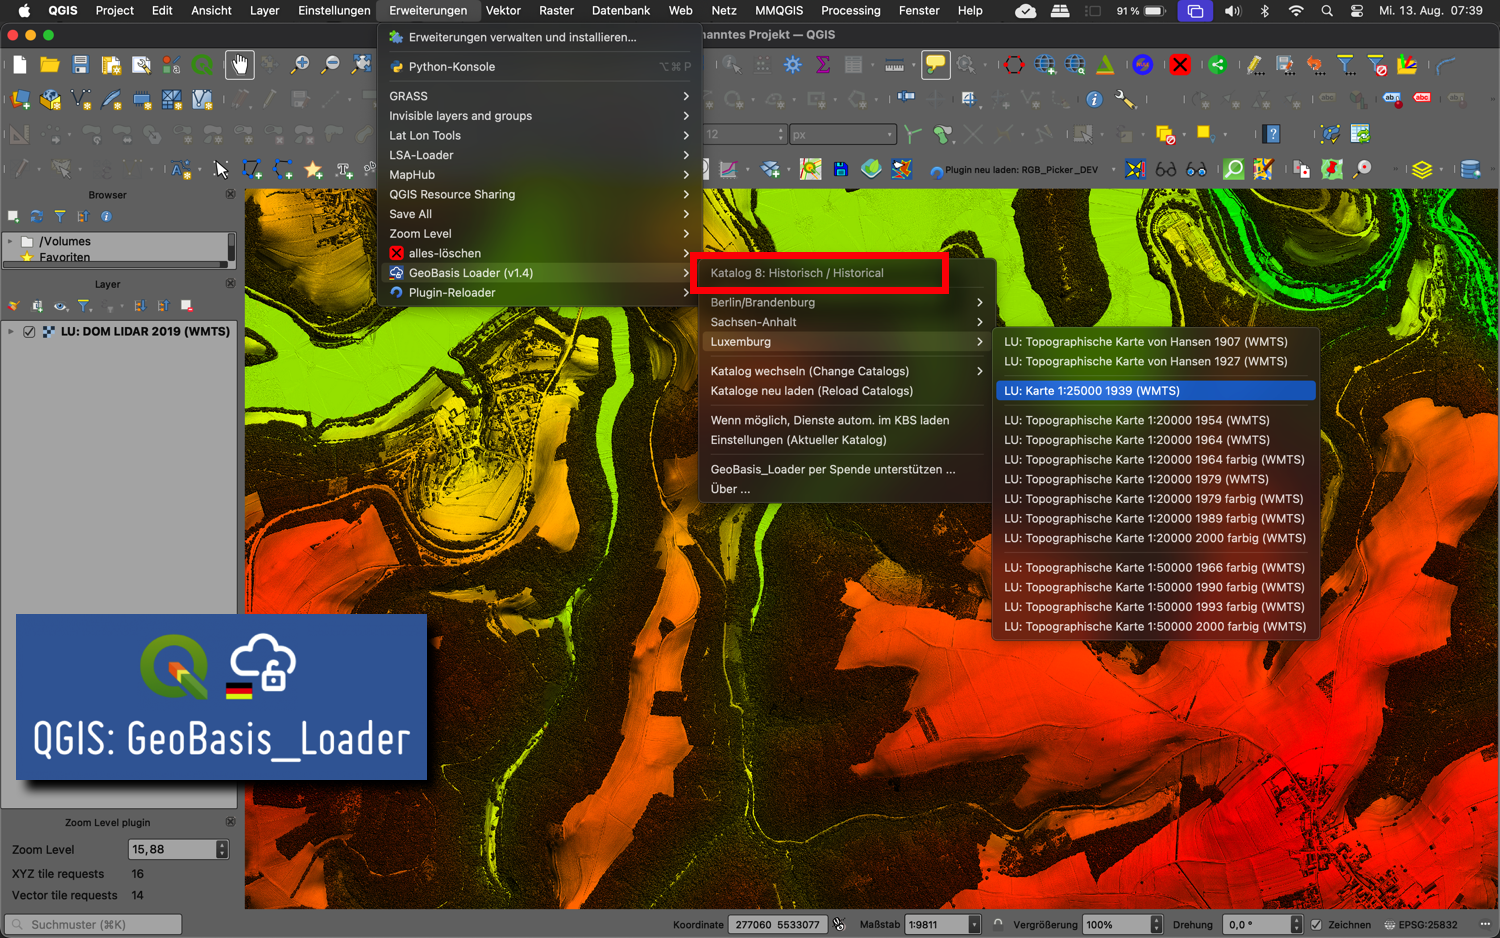Image resolution: width=1500 pixels, height=938 pixels.
Task: Expand the Sachsen-Anhalt submenu
Action: pos(847,322)
